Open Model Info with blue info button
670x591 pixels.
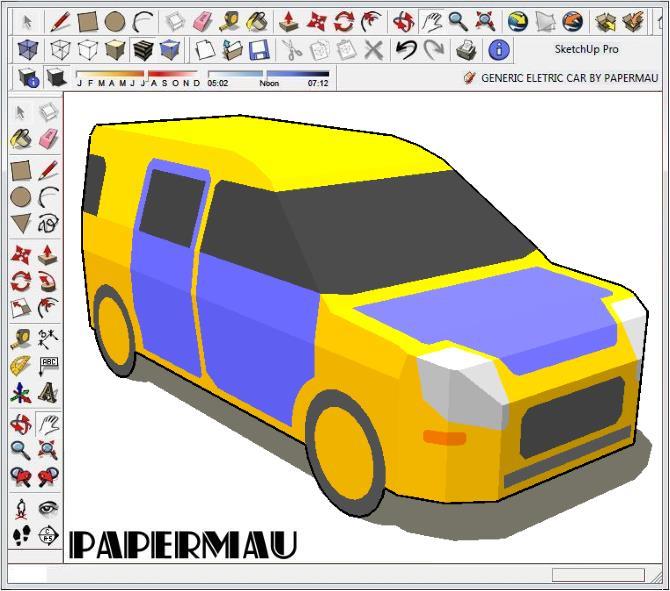pos(498,49)
